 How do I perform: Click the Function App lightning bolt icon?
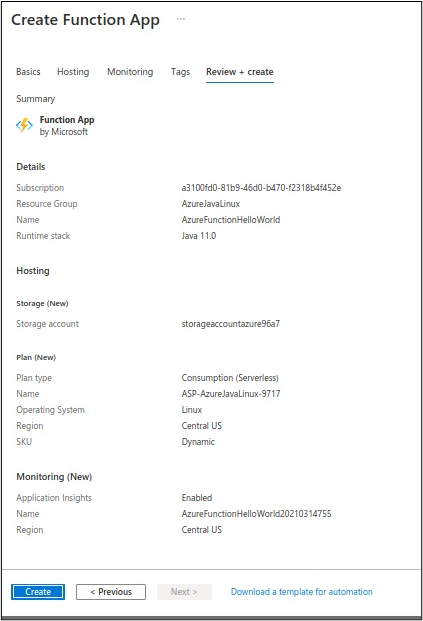click(24, 125)
